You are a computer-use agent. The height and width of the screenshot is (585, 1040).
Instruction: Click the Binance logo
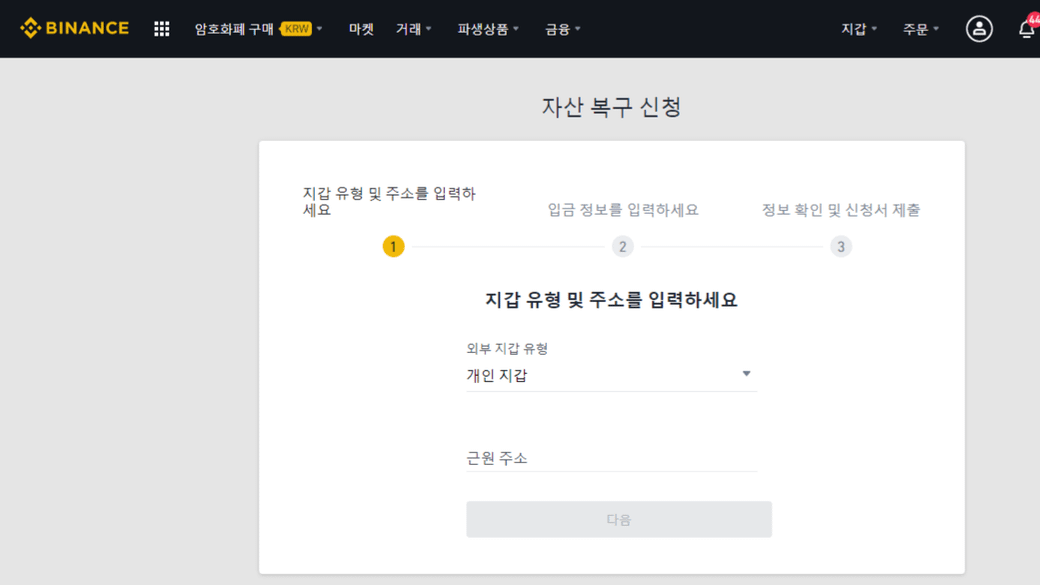click(75, 28)
